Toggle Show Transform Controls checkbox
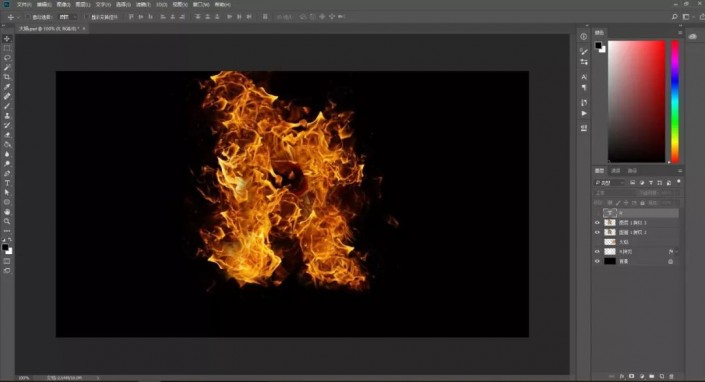This screenshot has width=705, height=382. [x=87, y=17]
